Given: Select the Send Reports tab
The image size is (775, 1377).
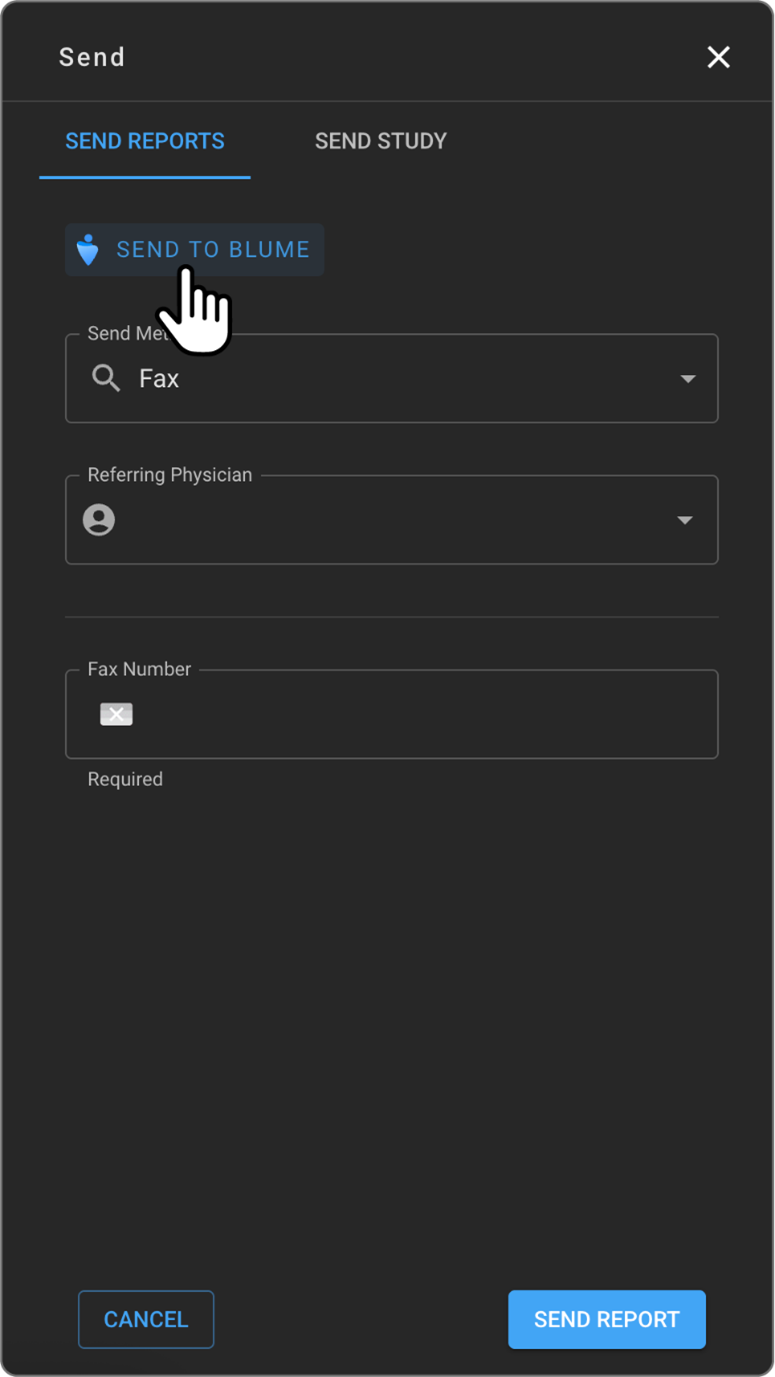Looking at the screenshot, I should pos(145,141).
